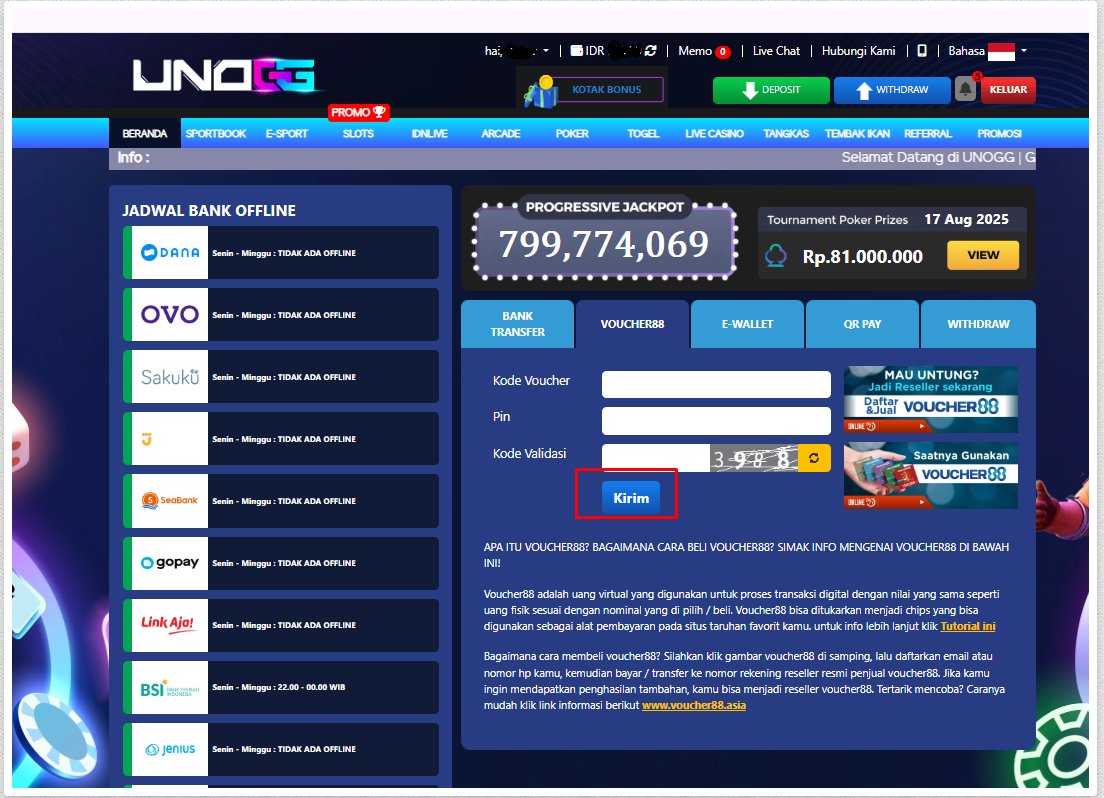Submit voucher with Kirim button

(631, 498)
